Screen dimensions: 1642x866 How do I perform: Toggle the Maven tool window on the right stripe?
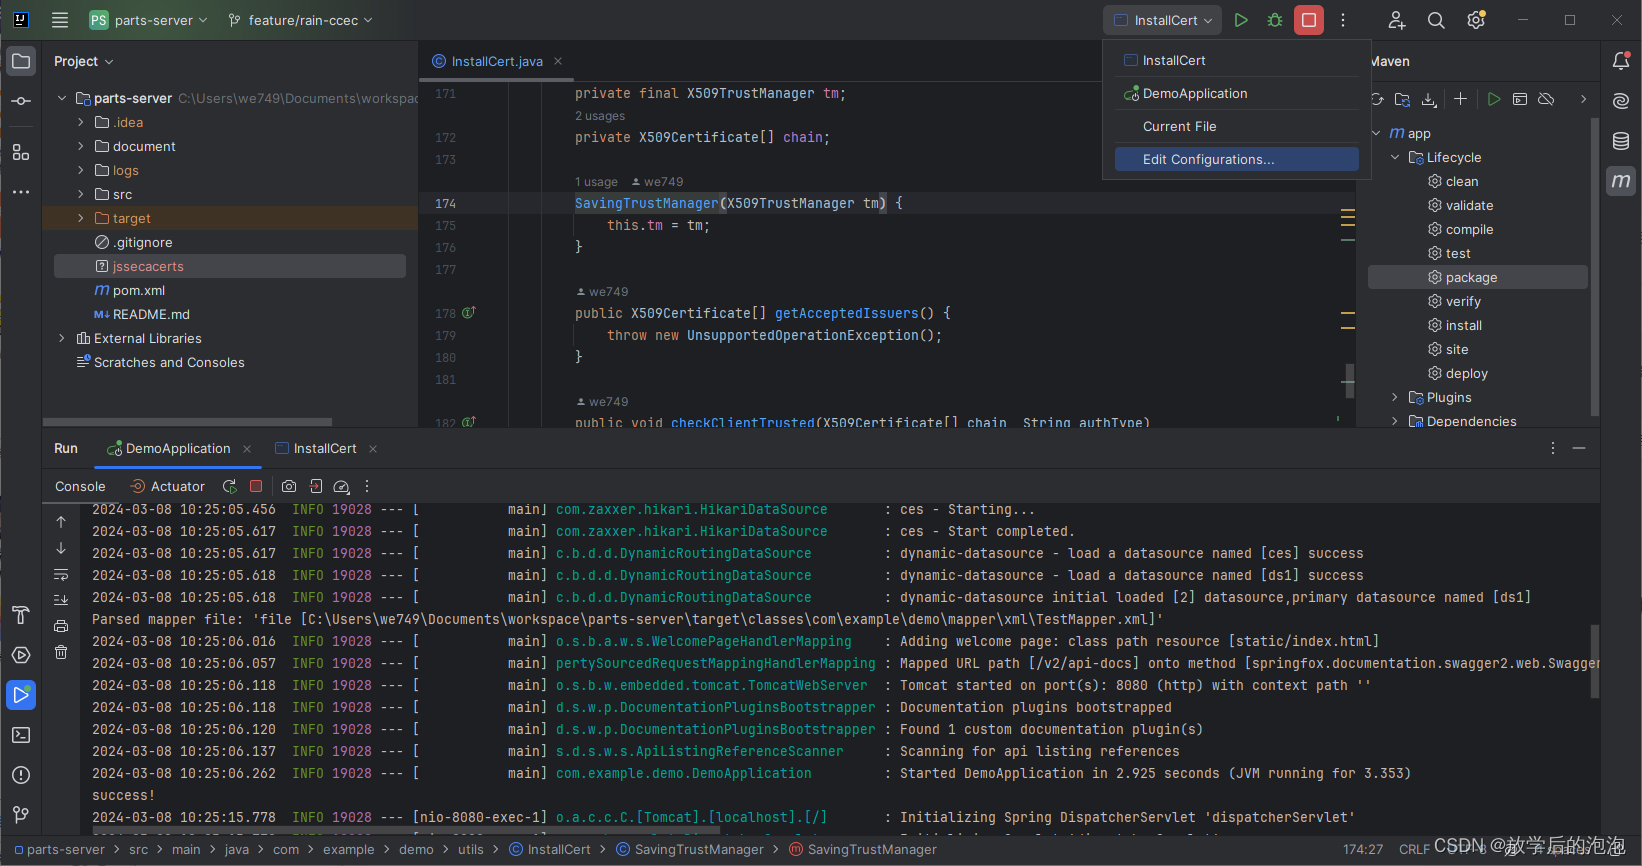(1621, 181)
